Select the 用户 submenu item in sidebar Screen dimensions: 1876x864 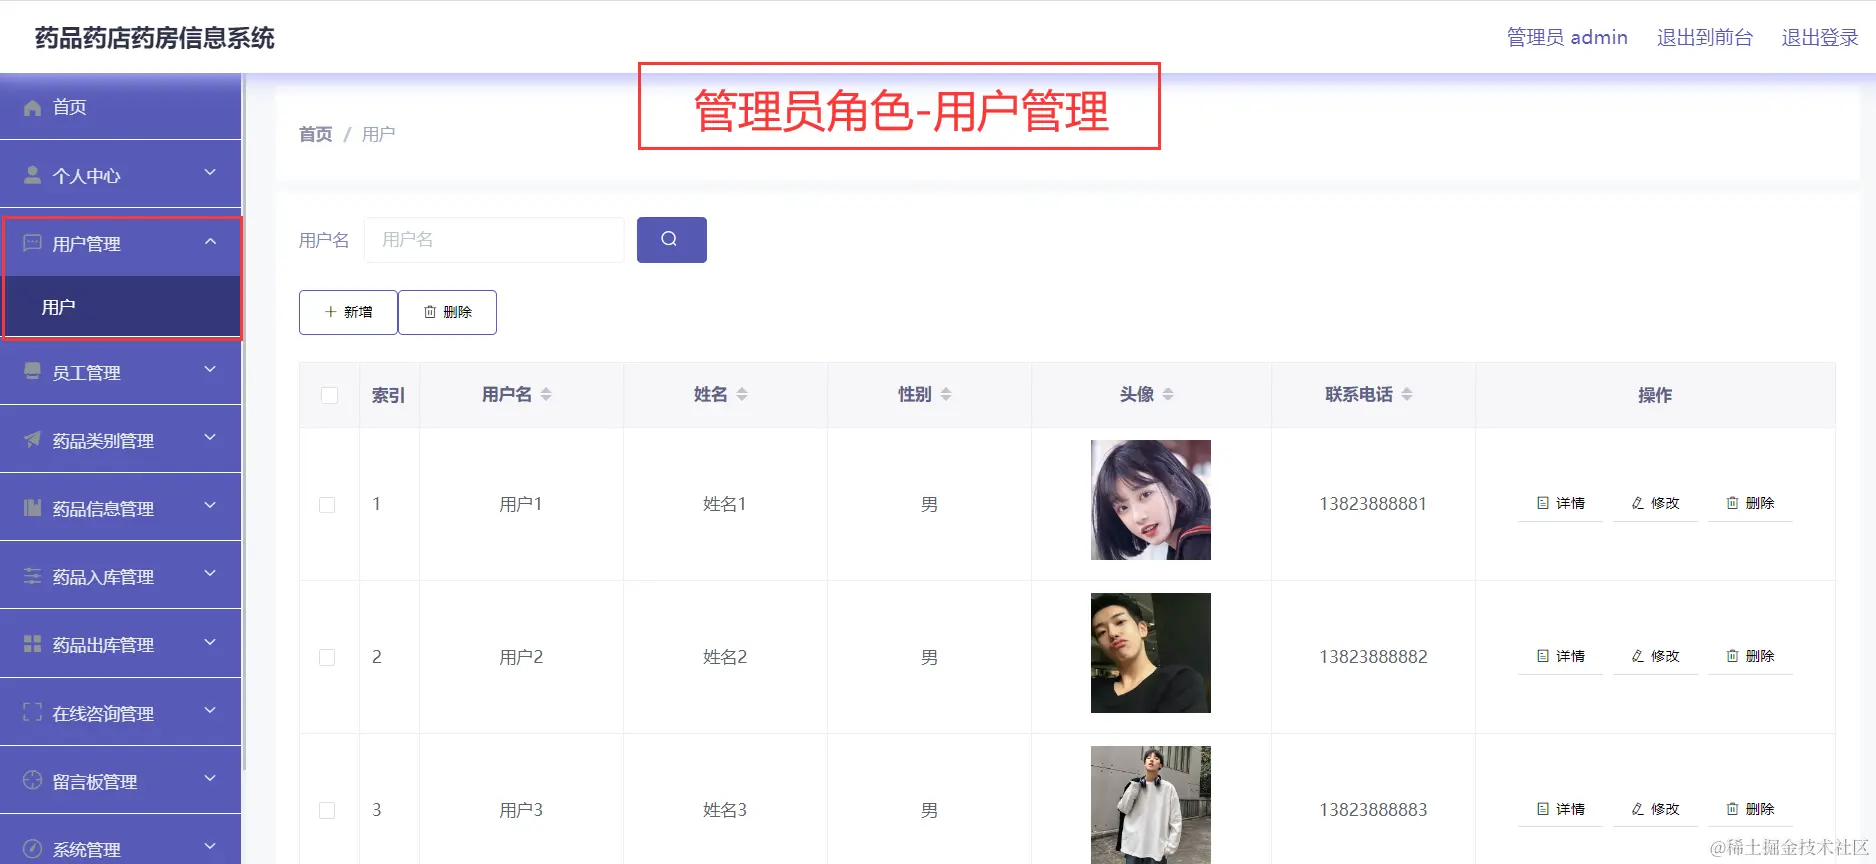(x=121, y=307)
